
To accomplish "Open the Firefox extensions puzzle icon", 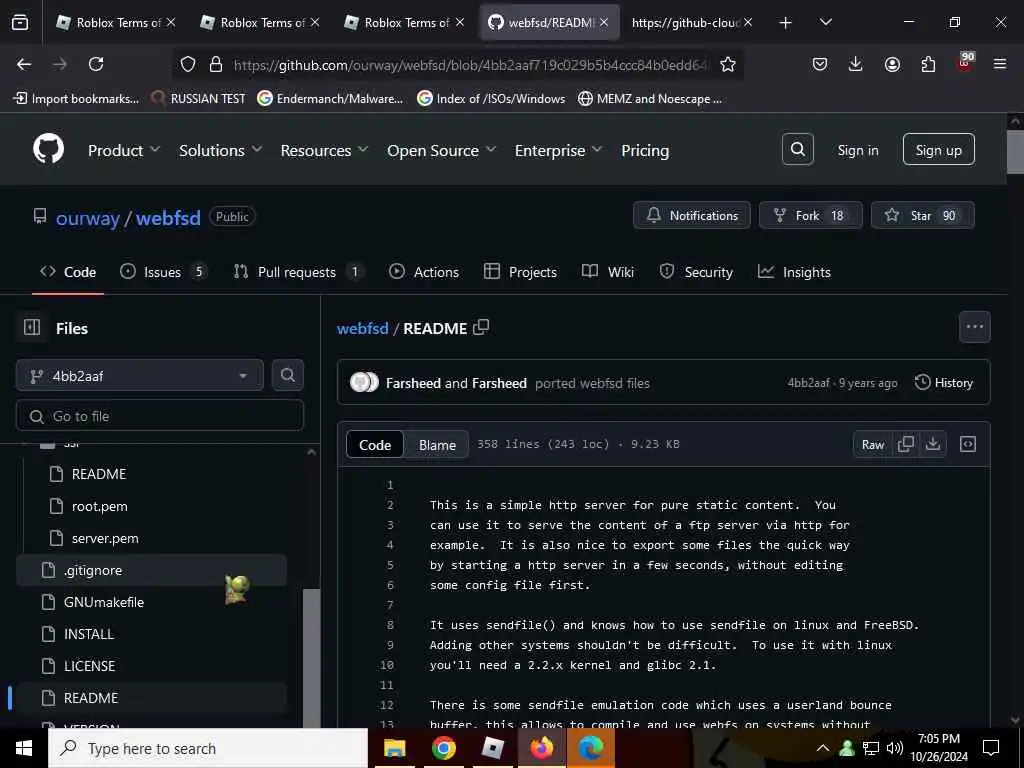I will [928, 64].
